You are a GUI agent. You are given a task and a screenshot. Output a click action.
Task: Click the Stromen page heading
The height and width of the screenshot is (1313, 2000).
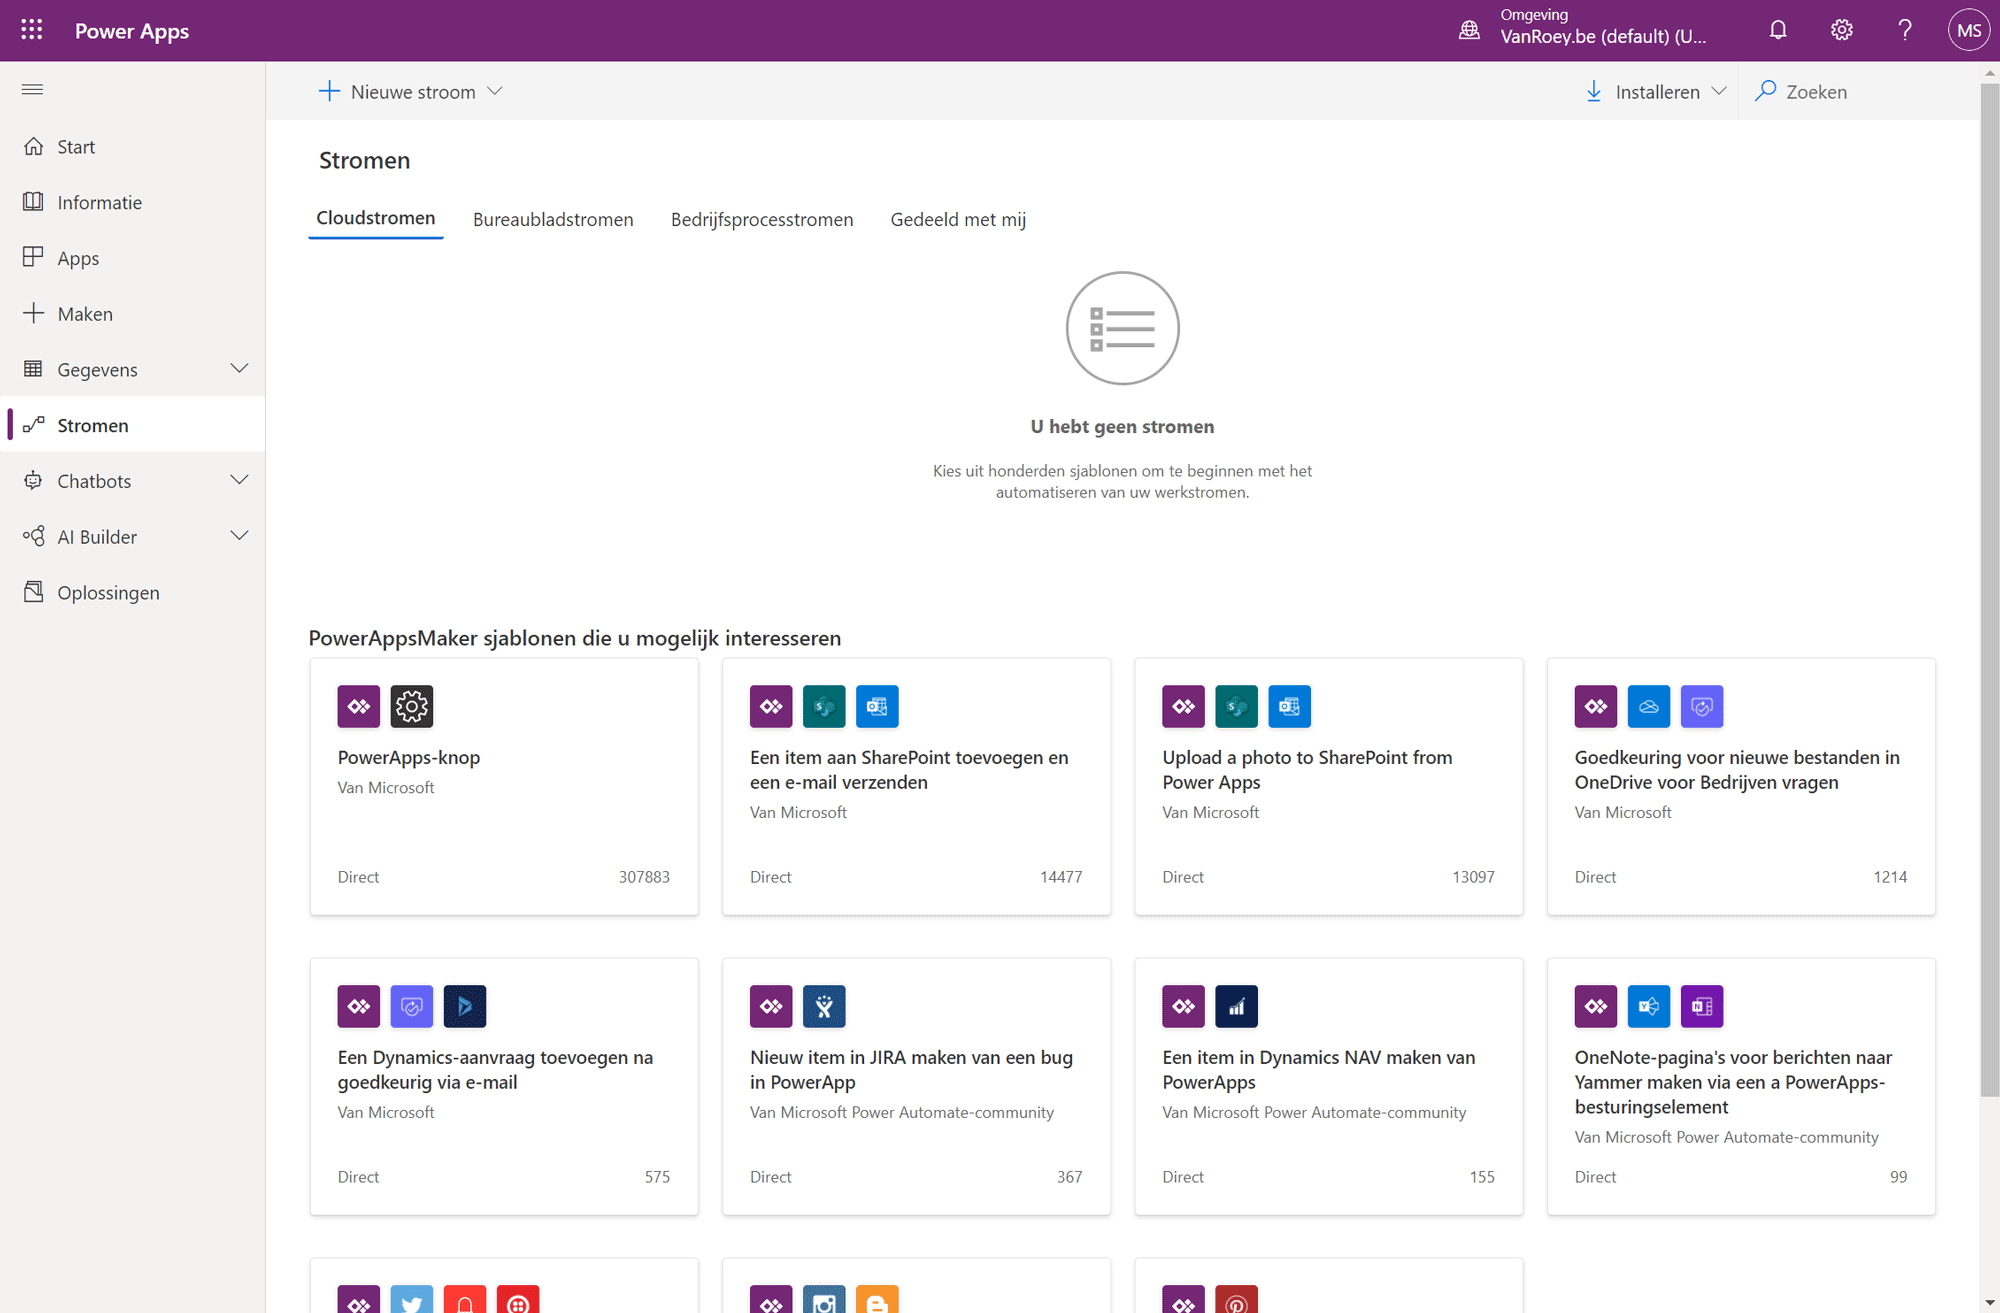[x=364, y=160]
